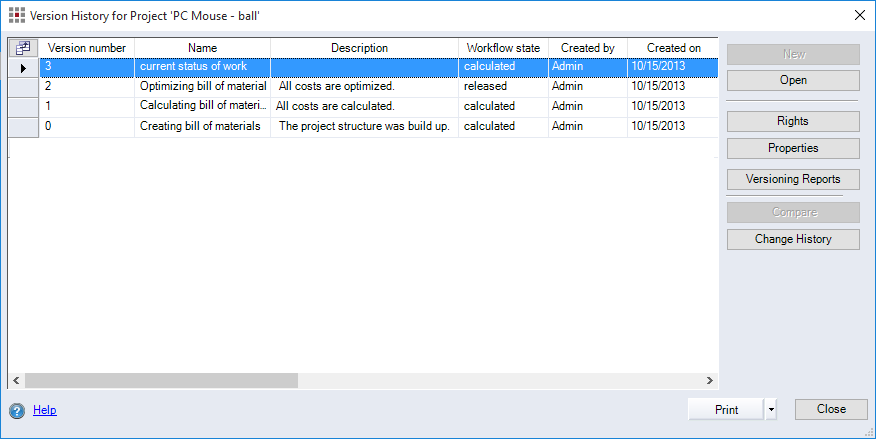
Task: Click the application icon in title bar
Action: click(16, 14)
